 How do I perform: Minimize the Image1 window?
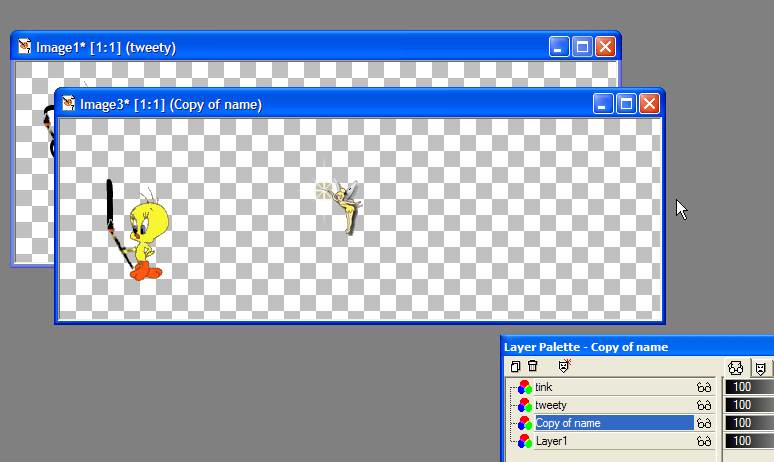pyautogui.click(x=559, y=47)
